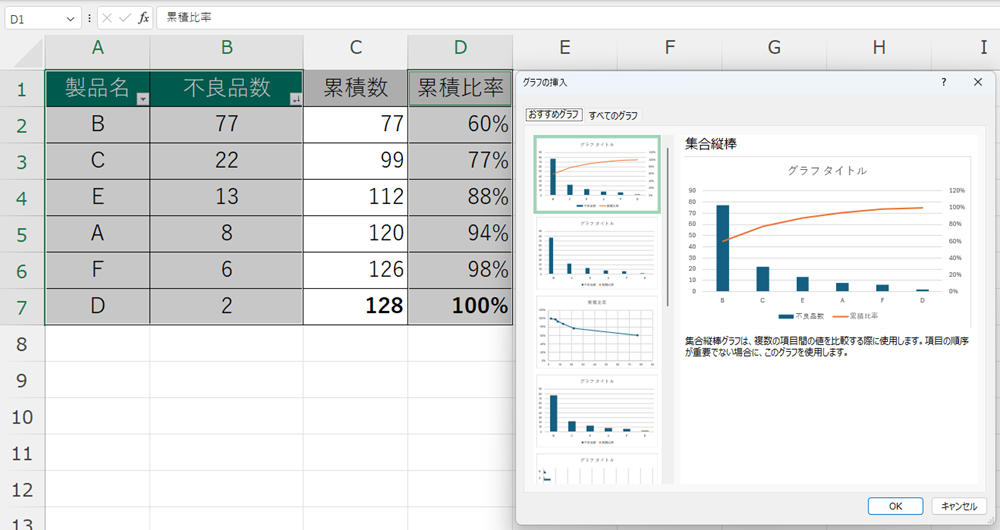The height and width of the screenshot is (530, 1000).
Task: Click cell C7 containing 128
Action: [355, 306]
